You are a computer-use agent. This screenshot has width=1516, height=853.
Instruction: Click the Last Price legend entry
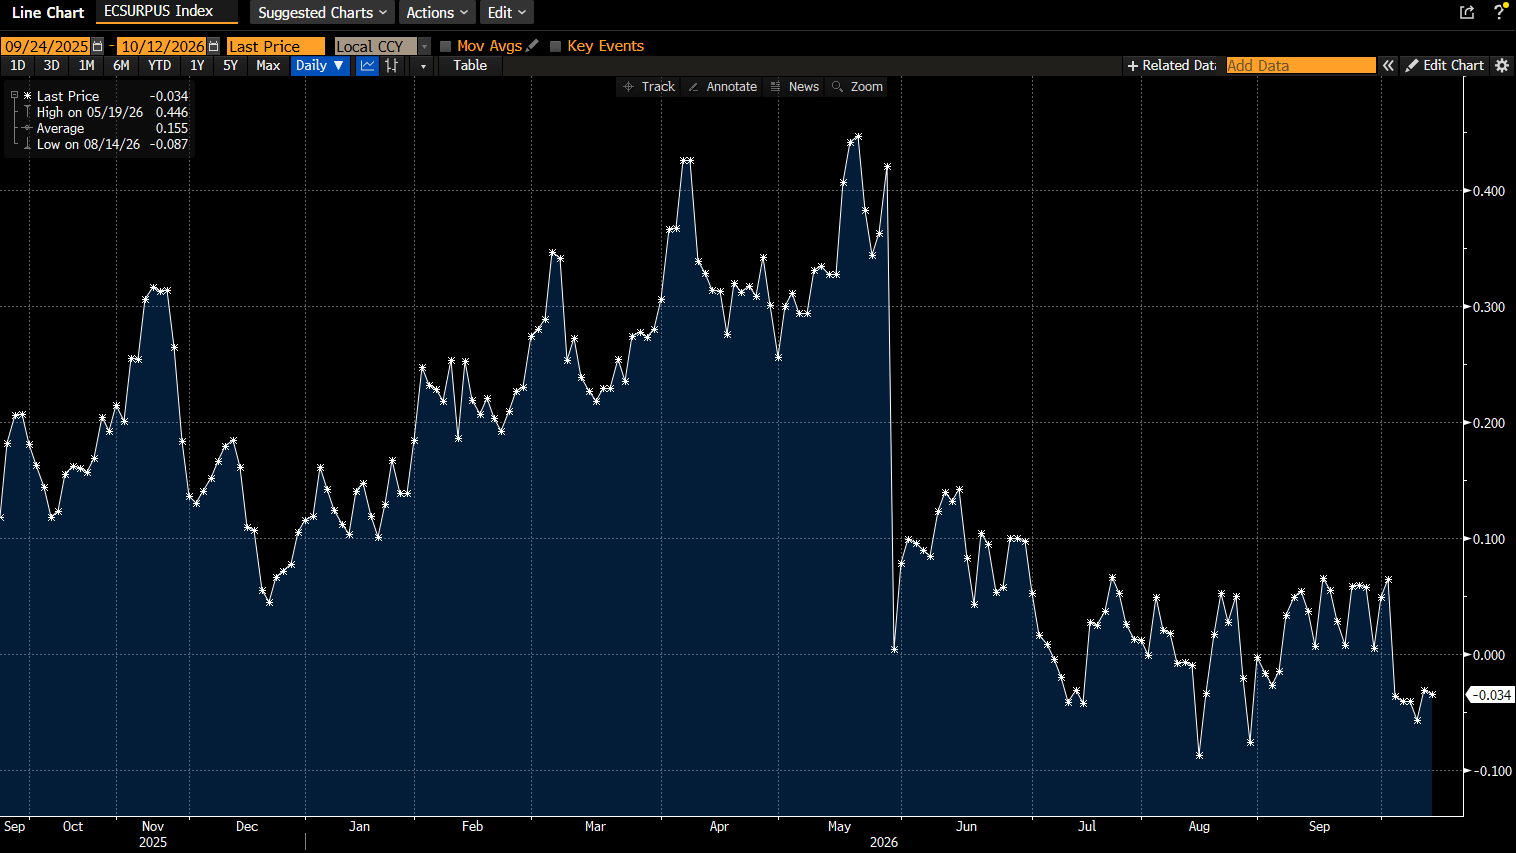pyautogui.click(x=68, y=96)
